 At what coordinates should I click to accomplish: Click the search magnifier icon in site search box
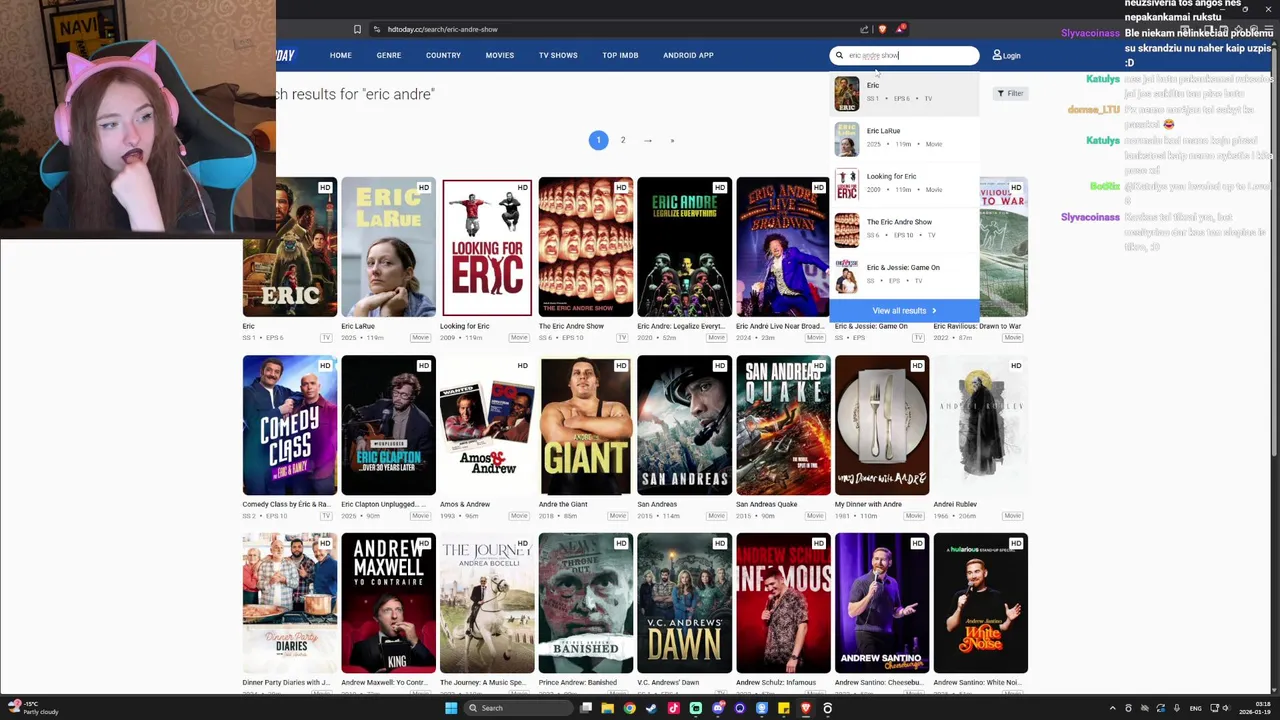coord(839,56)
